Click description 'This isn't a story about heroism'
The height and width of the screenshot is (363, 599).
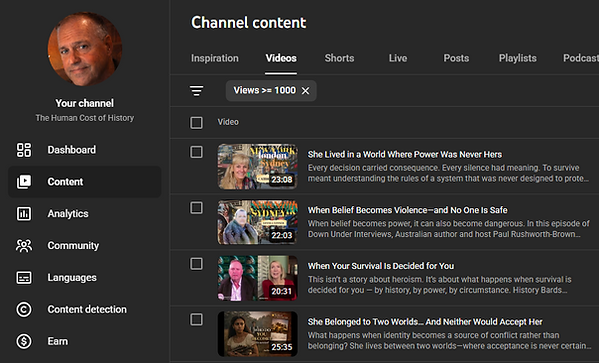click(x=439, y=285)
